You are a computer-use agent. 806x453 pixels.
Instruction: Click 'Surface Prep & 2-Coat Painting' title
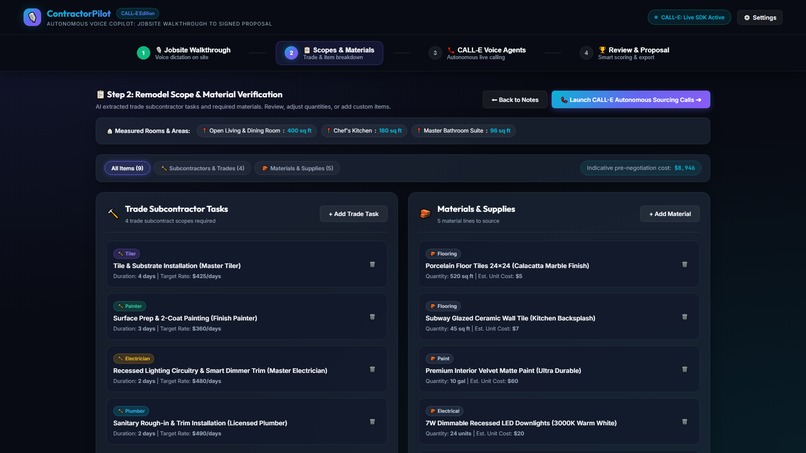(x=185, y=318)
